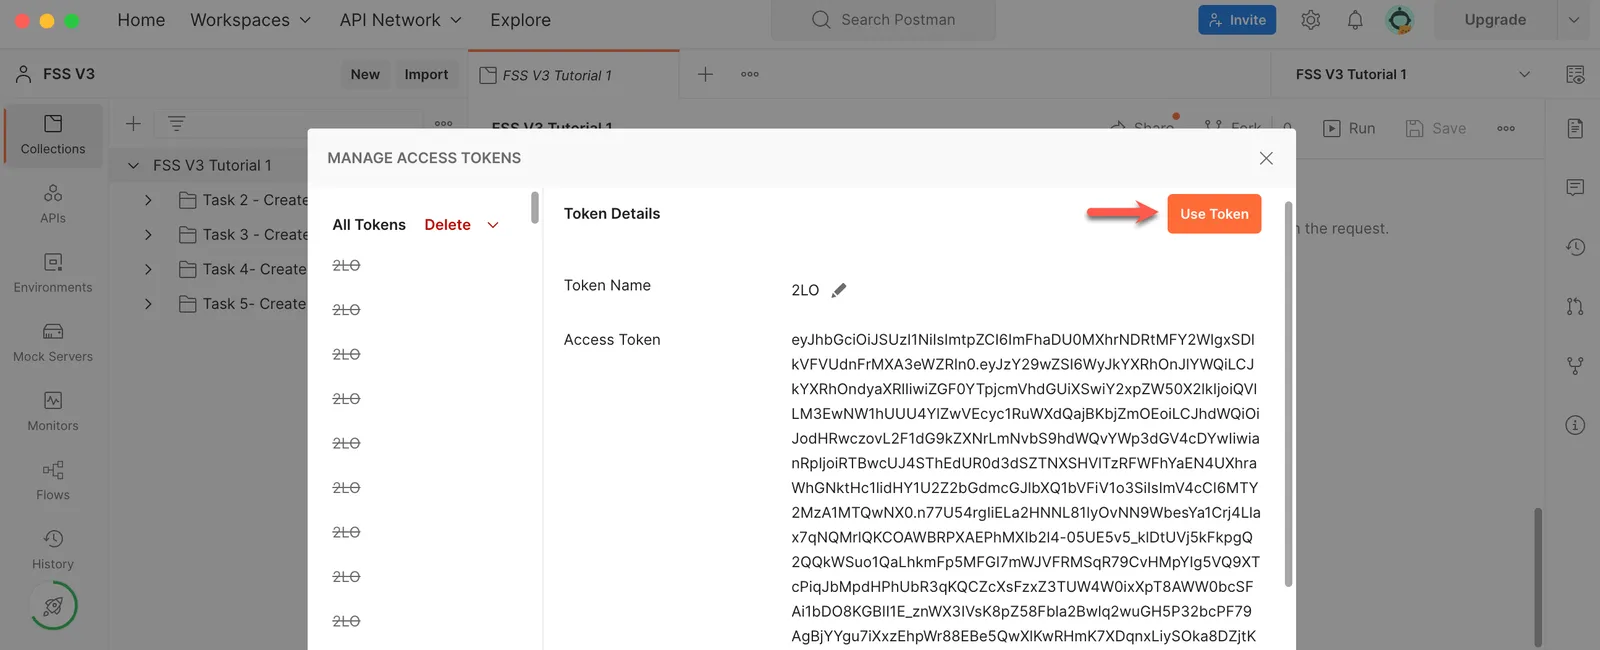Viewport: 1600px width, 650px height.
Task: Expand the Task 3 - Create folder
Action: pos(148,235)
